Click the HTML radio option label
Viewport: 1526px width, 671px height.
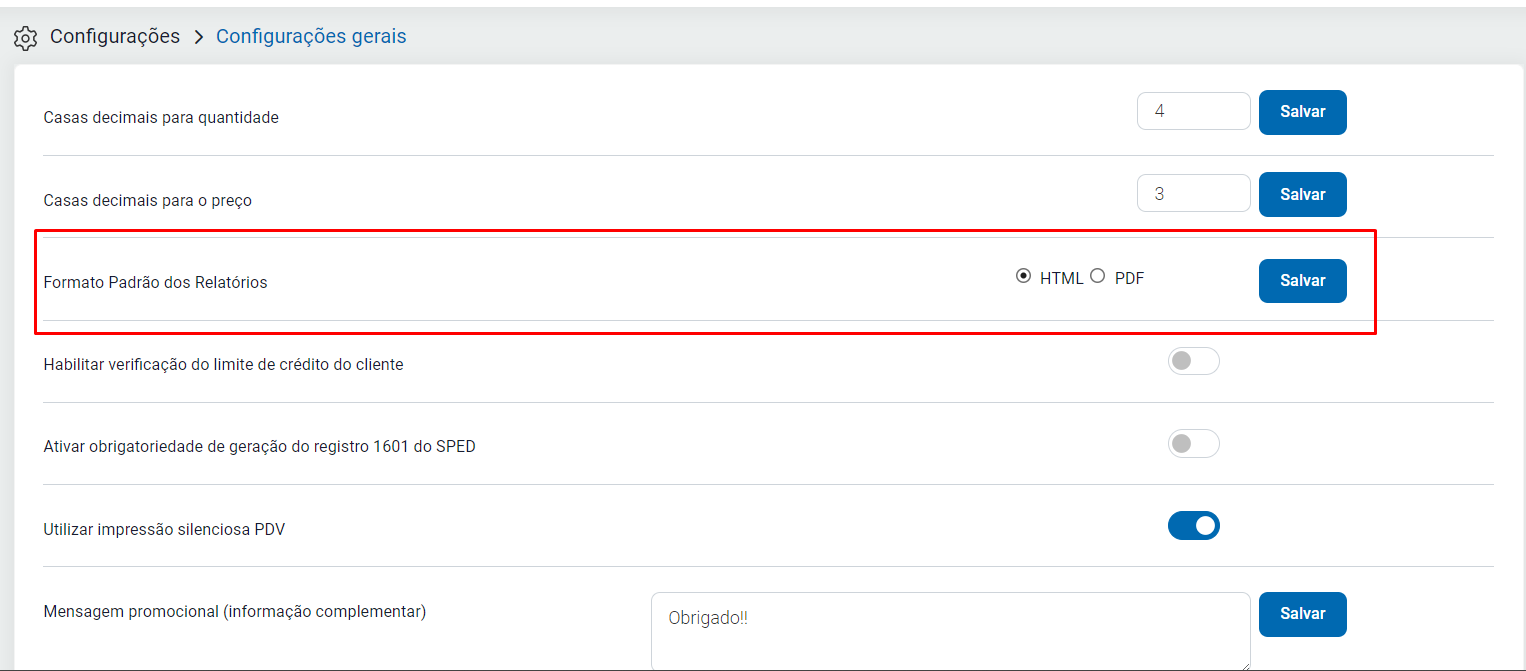pyautogui.click(x=1061, y=279)
